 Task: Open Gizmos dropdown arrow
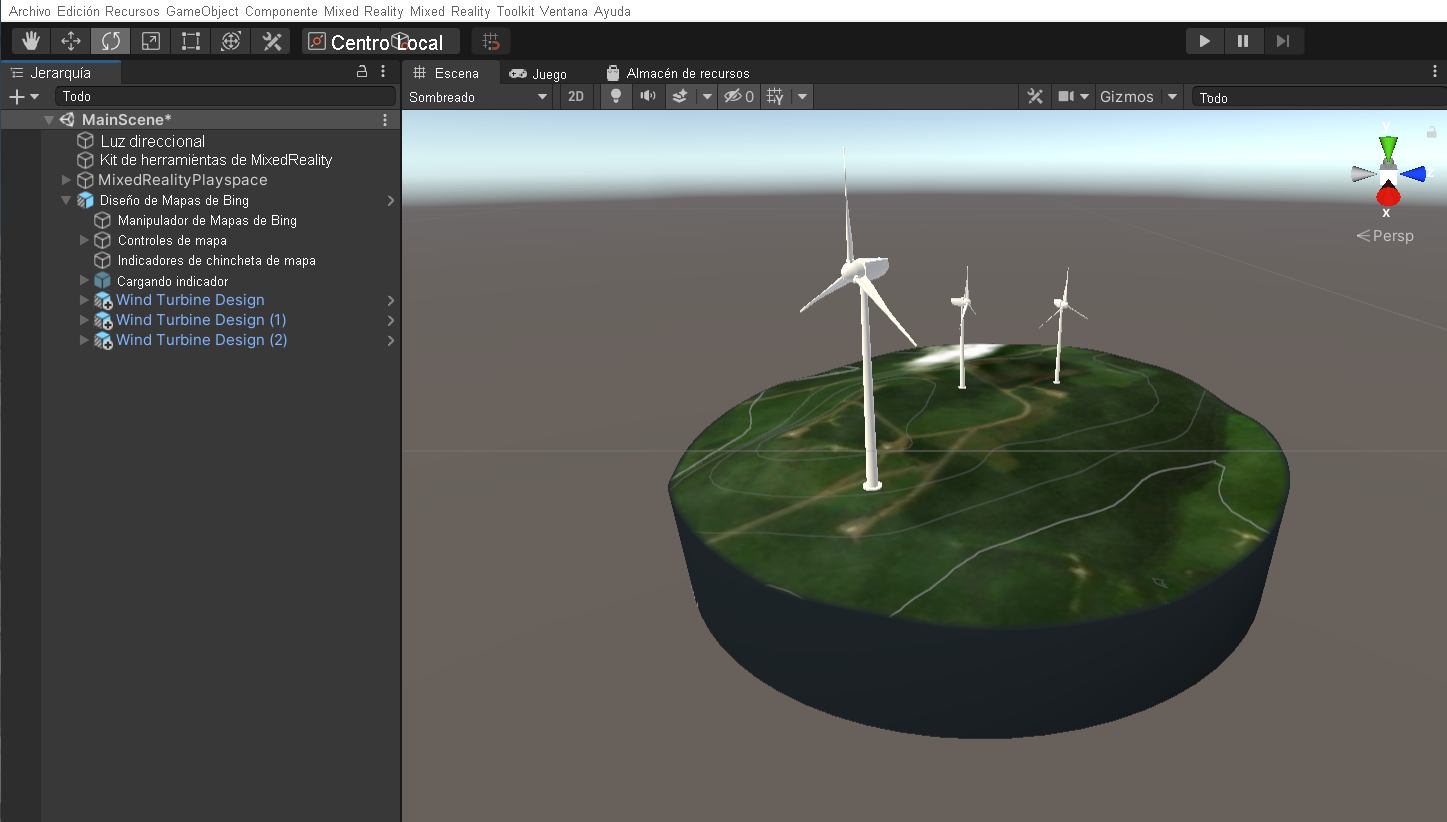tap(1173, 97)
